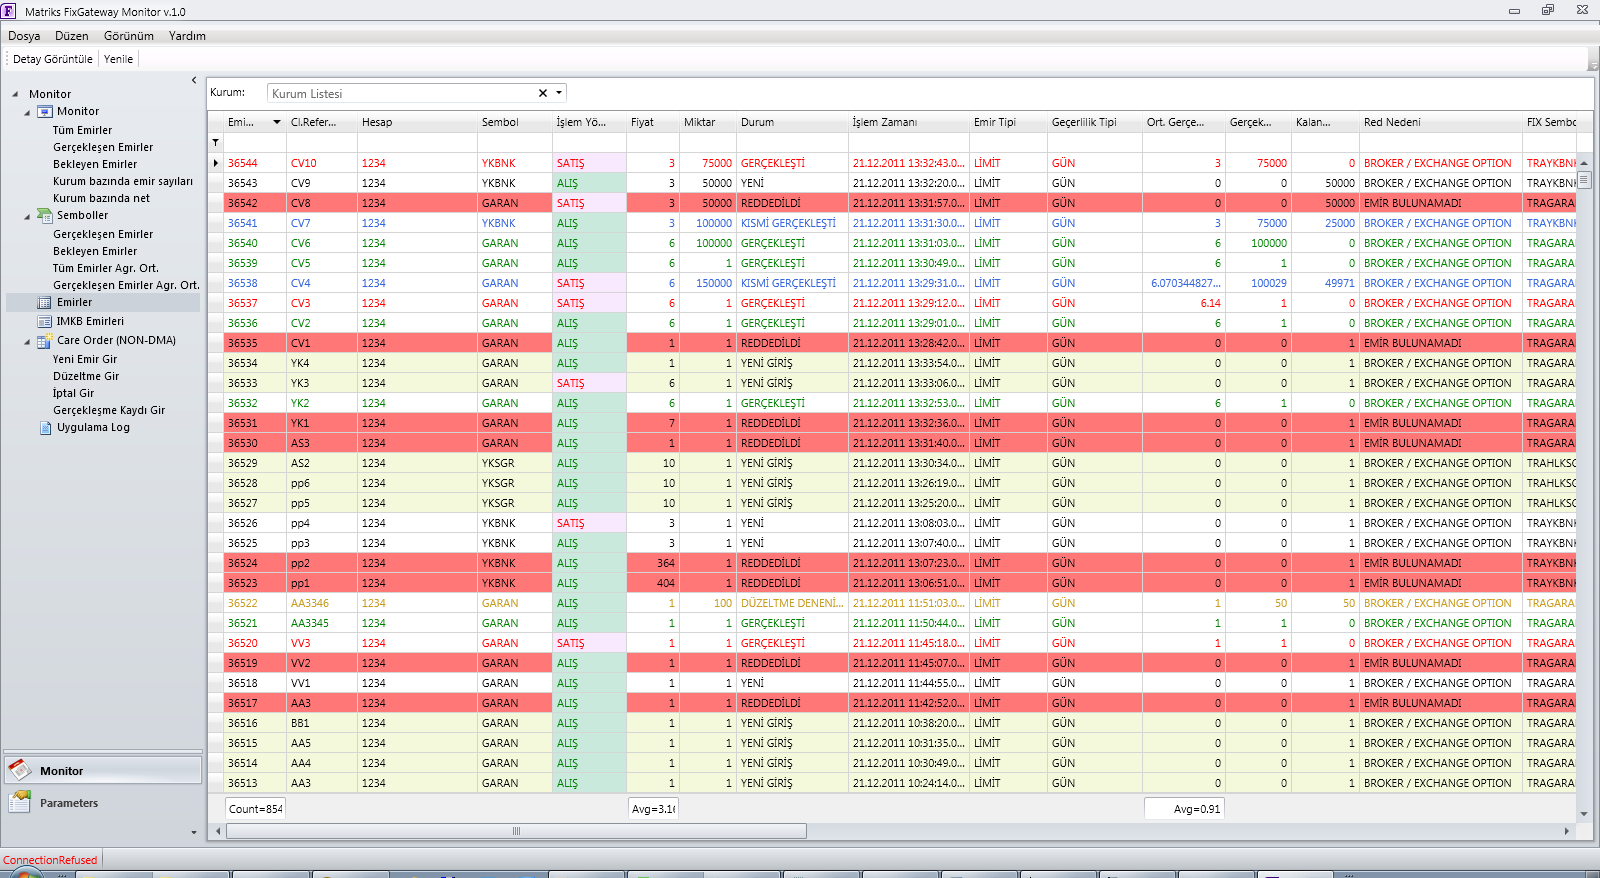Select Gerçekleşme Kaydı Gir
Image resolution: width=1600 pixels, height=878 pixels.
pyautogui.click(x=109, y=410)
